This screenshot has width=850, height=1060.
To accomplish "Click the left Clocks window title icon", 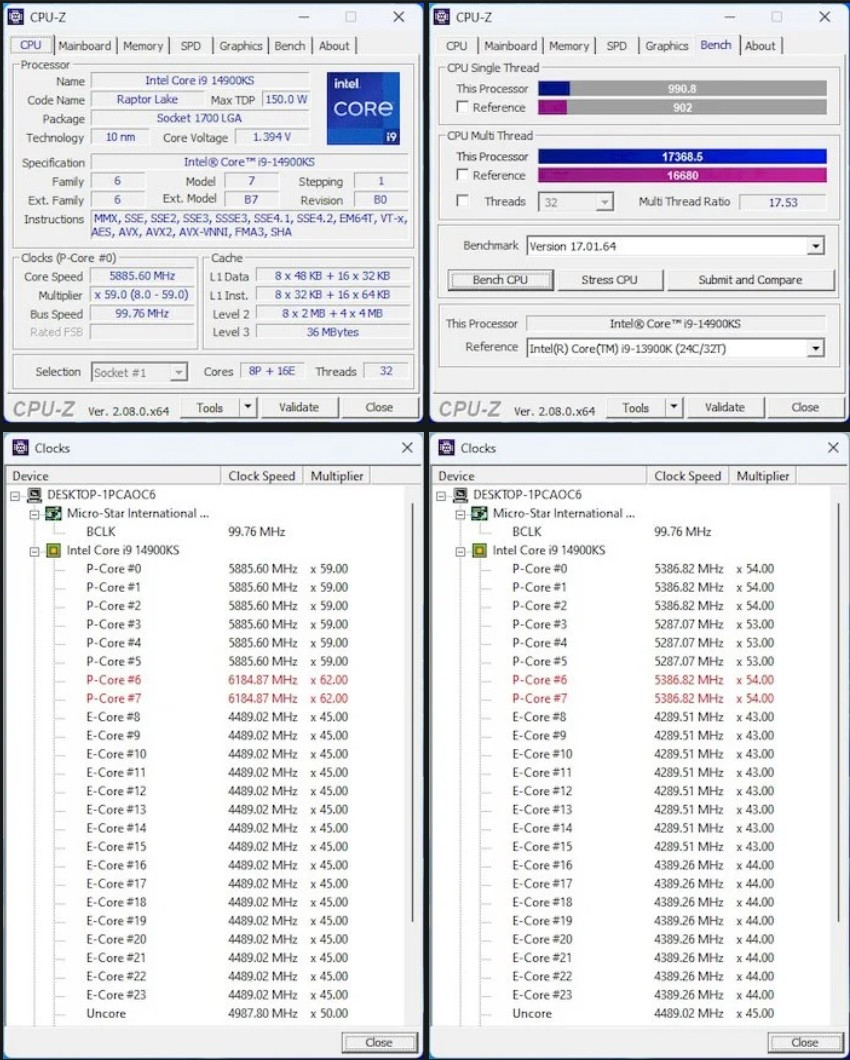I will (x=21, y=448).
